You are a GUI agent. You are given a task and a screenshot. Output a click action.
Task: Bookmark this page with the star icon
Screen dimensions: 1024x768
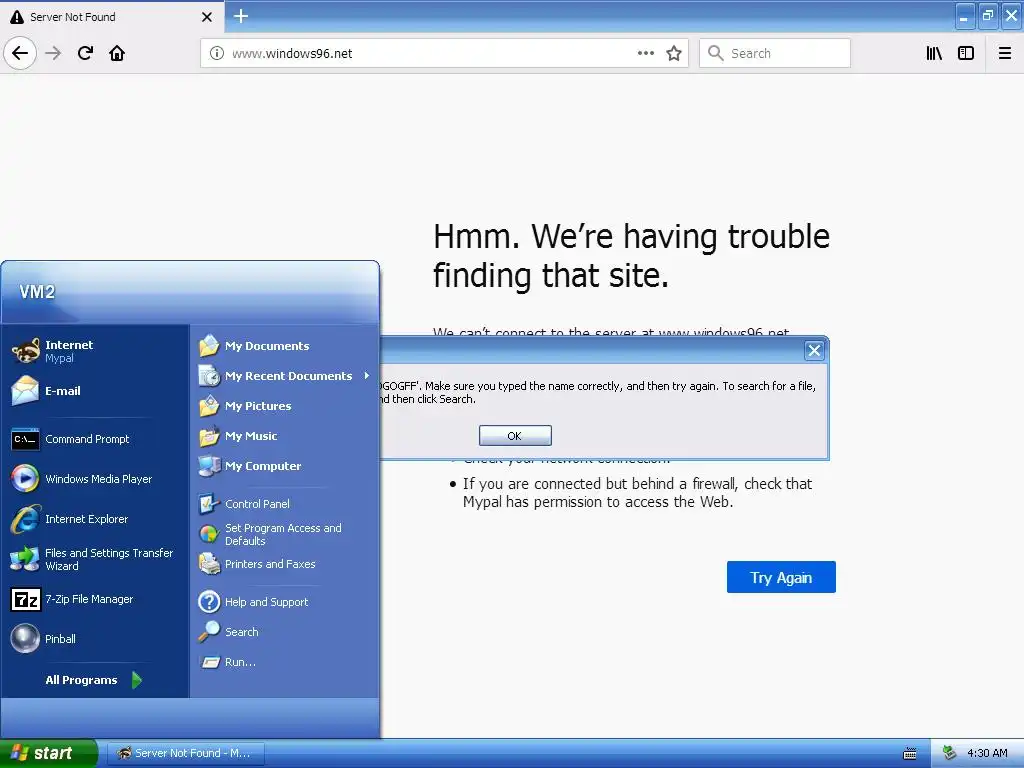pyautogui.click(x=674, y=53)
